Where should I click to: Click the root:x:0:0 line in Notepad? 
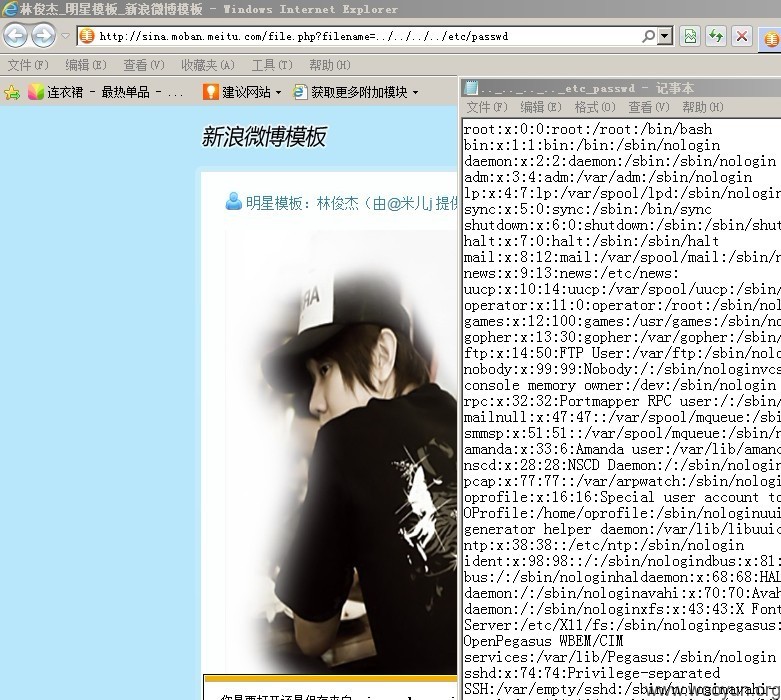click(x=588, y=130)
